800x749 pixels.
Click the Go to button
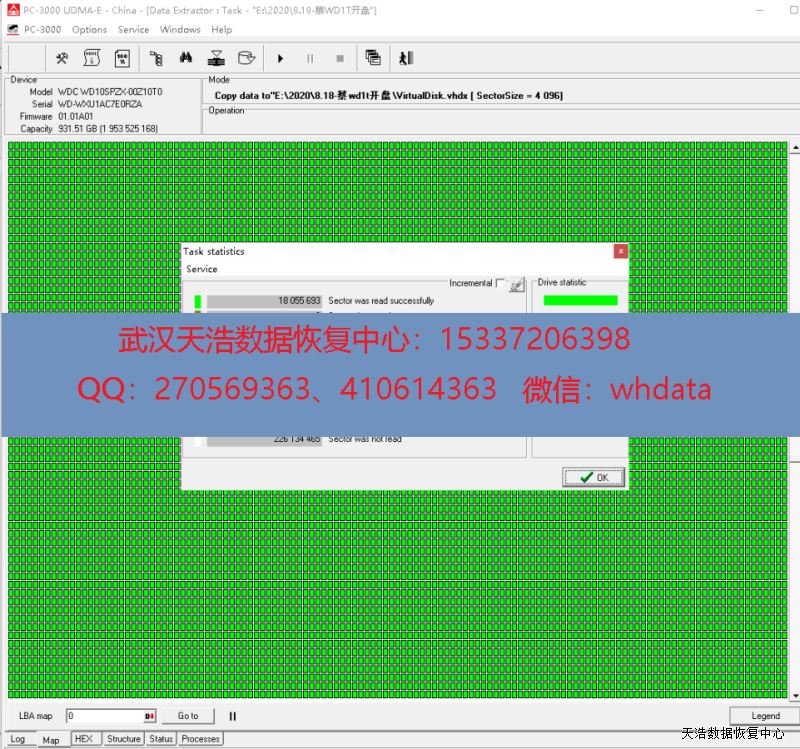(x=188, y=716)
